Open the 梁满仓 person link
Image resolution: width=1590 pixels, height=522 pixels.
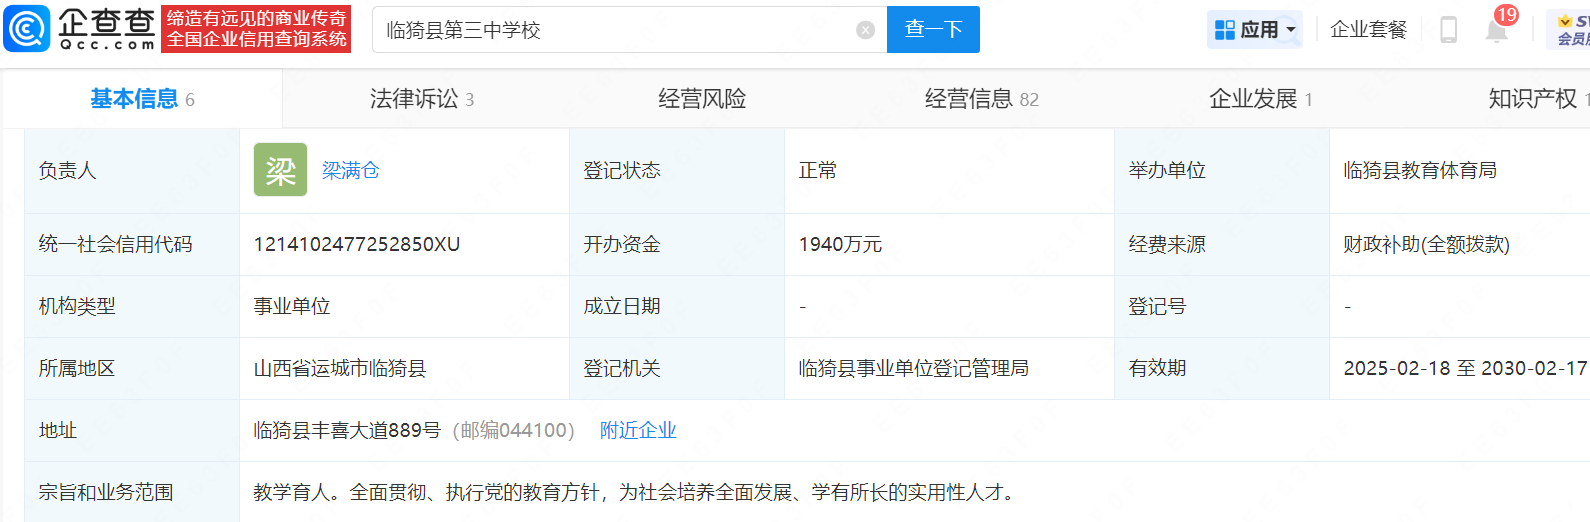pos(350,171)
